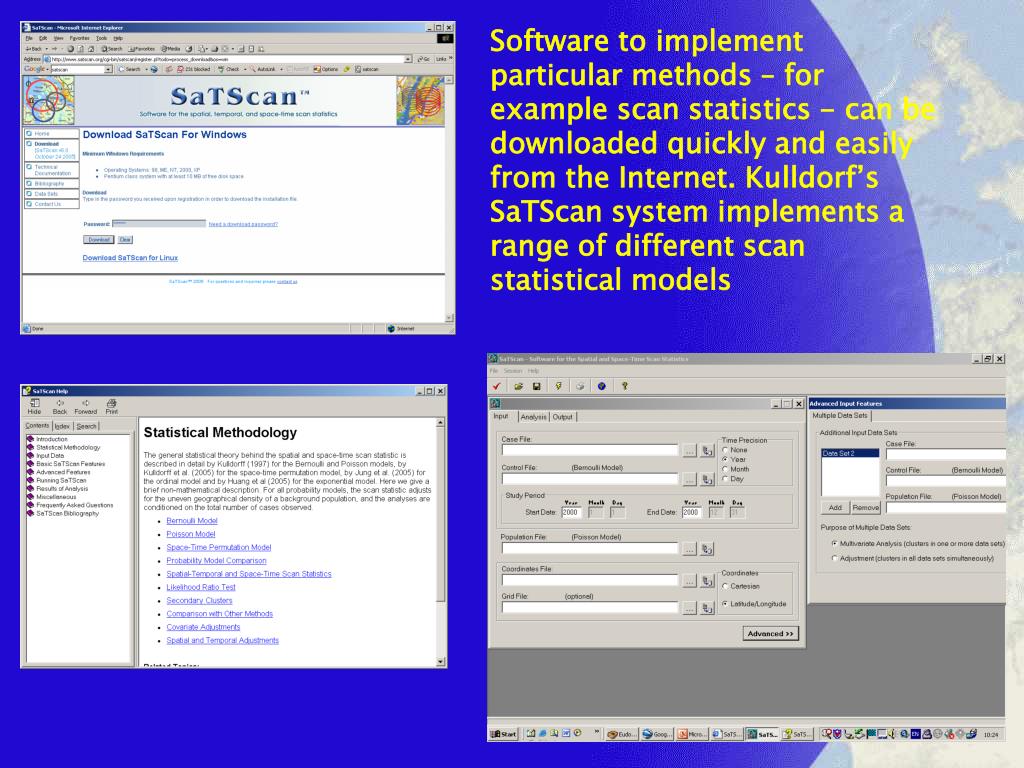
Task: Open the Likelihood Ratio Test help link
Action: point(201,587)
